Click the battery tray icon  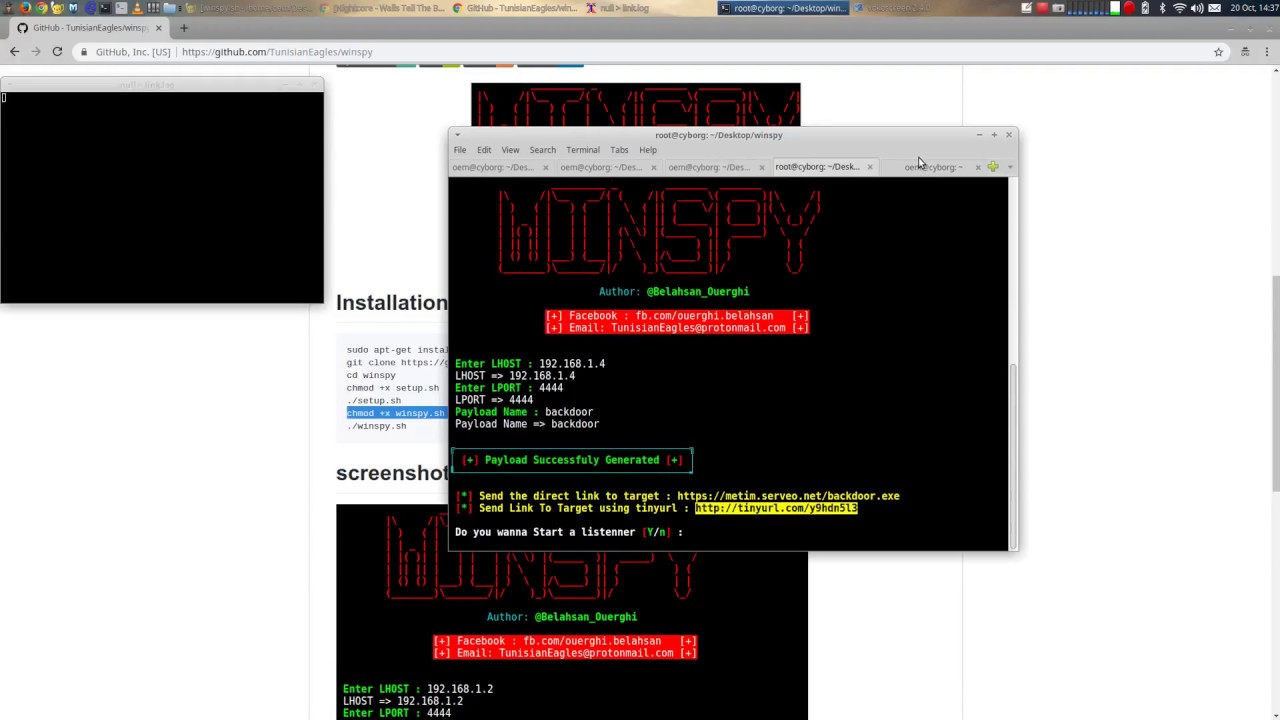1145,8
